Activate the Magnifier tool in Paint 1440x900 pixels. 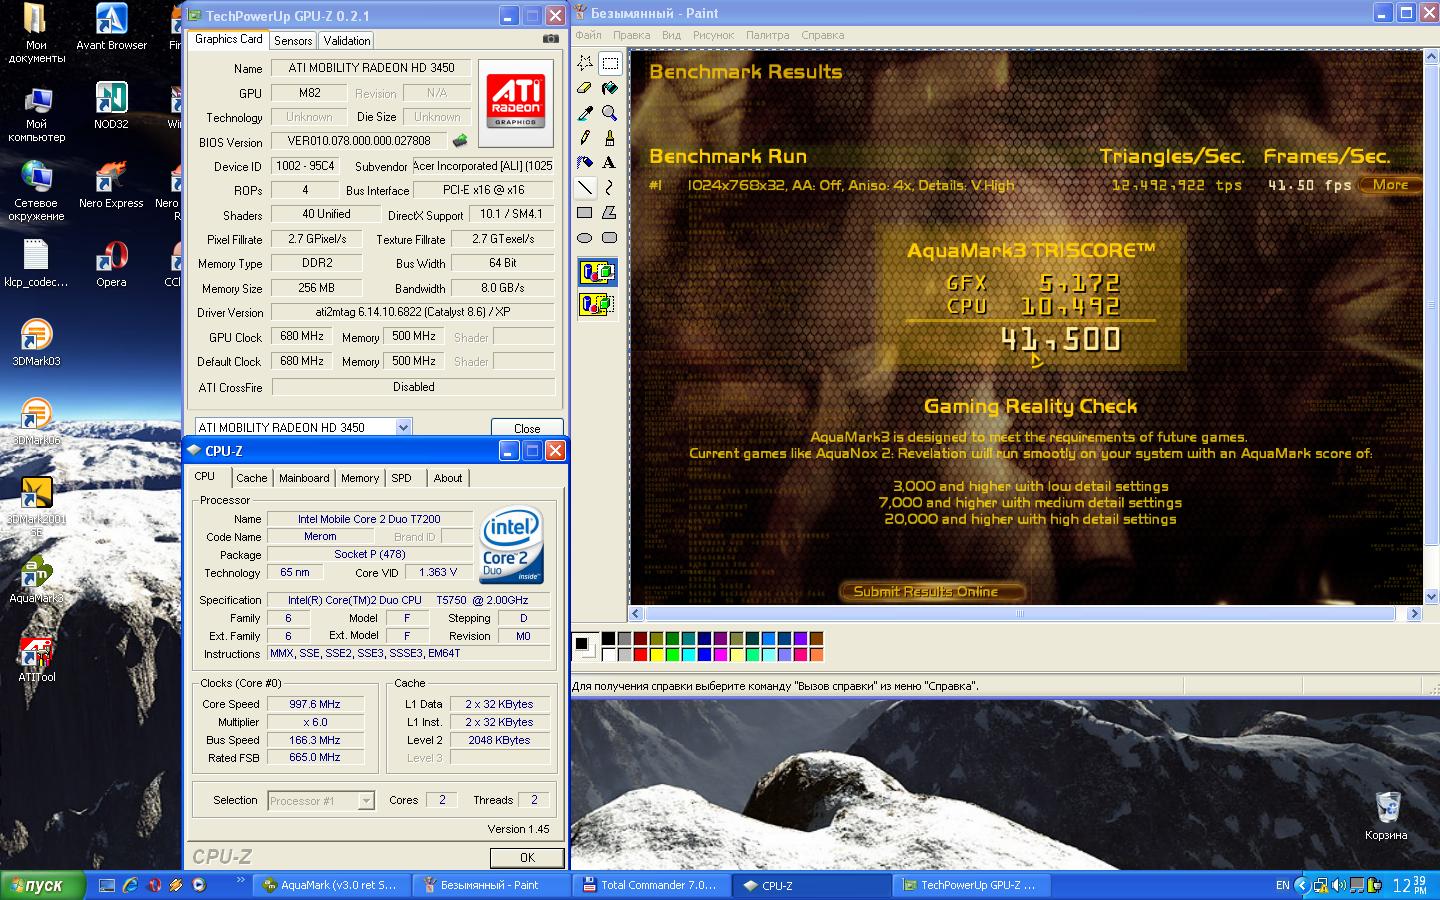point(610,113)
